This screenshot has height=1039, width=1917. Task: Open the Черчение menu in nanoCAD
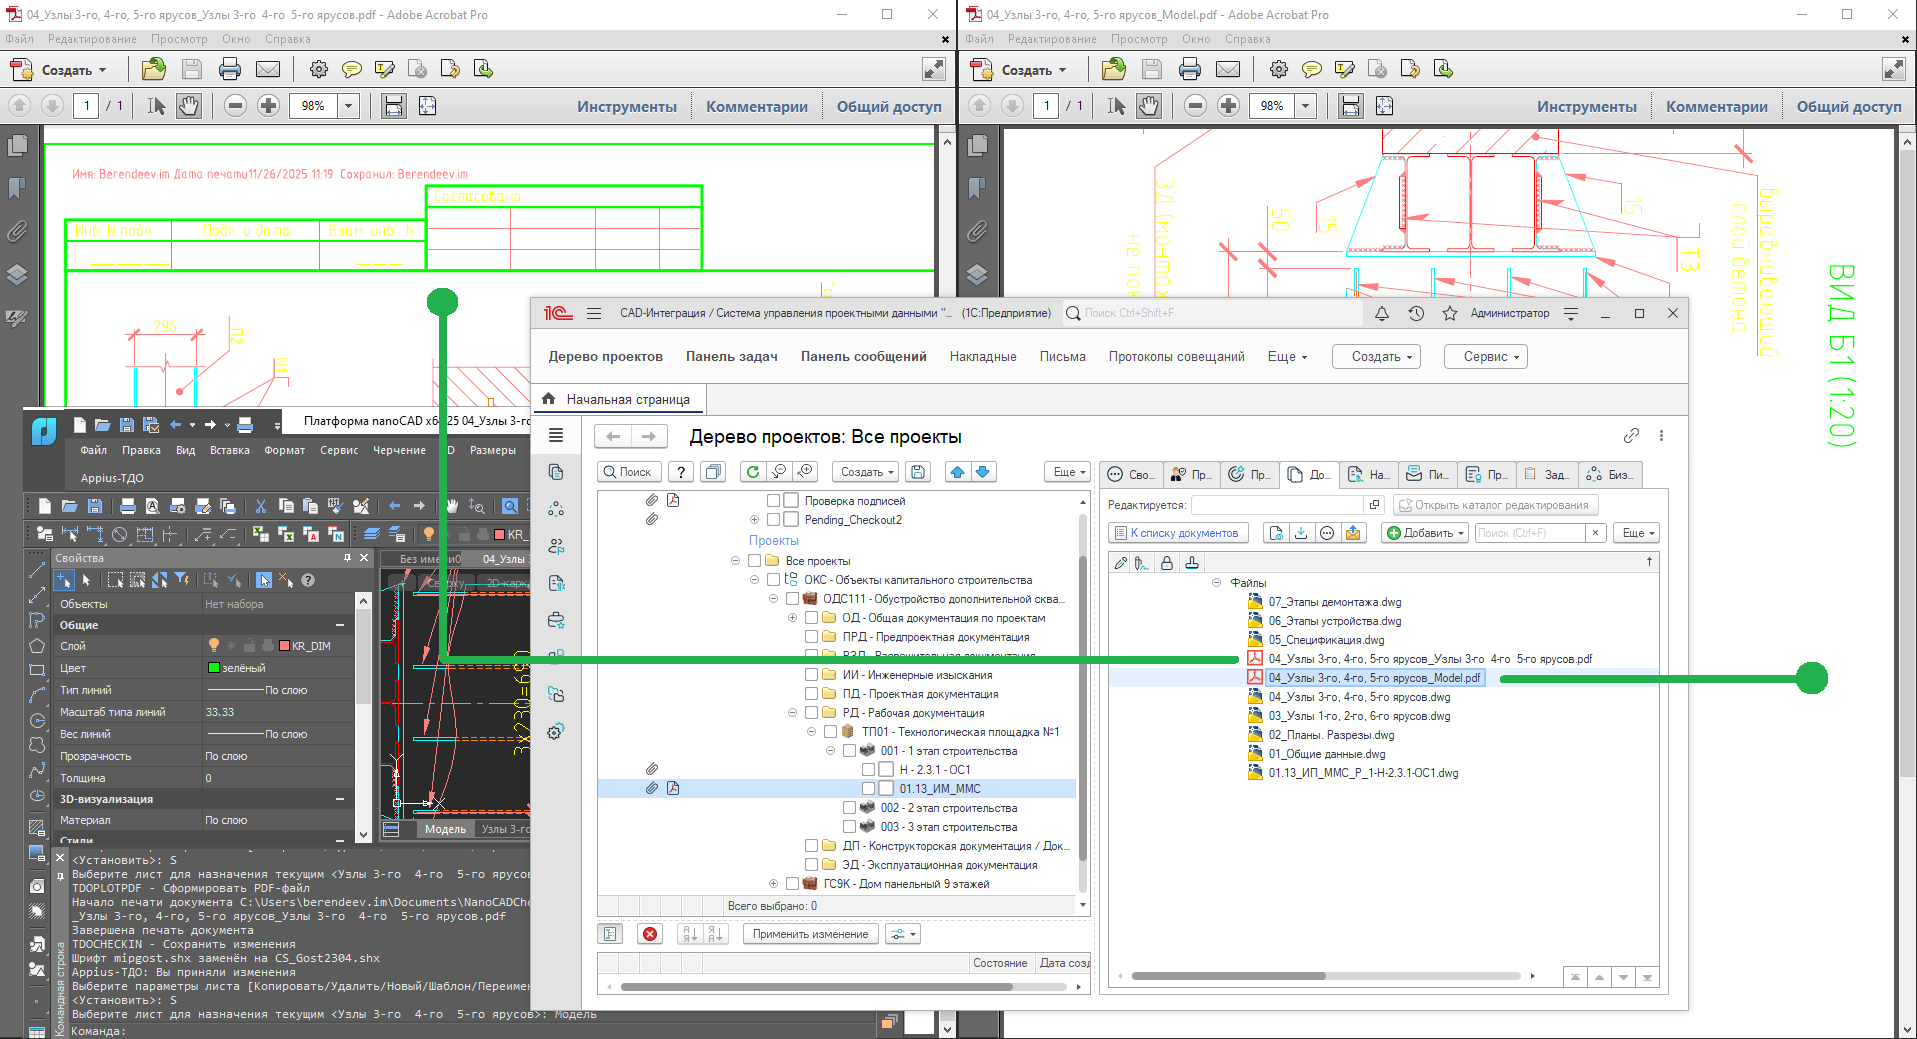click(399, 450)
